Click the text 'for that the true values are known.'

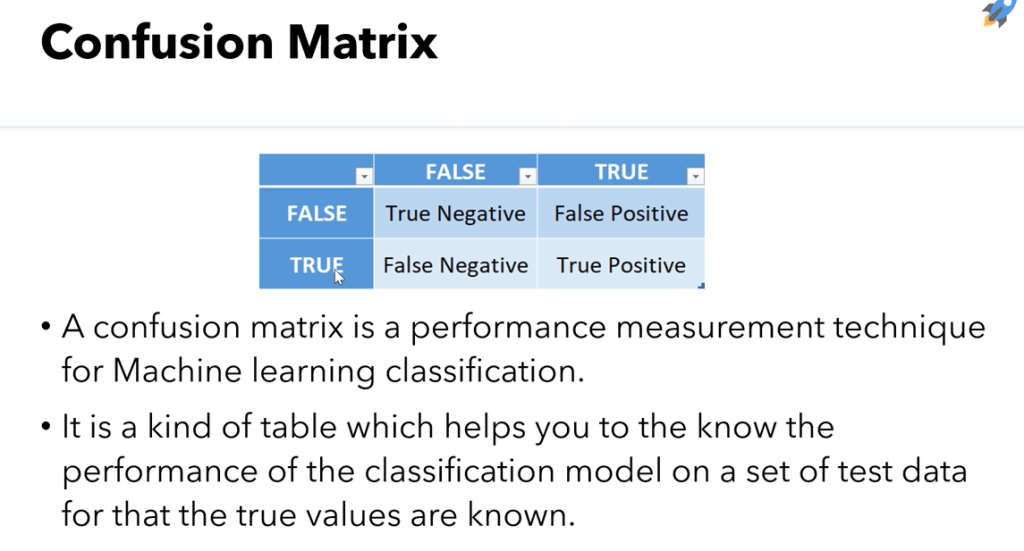click(322, 515)
